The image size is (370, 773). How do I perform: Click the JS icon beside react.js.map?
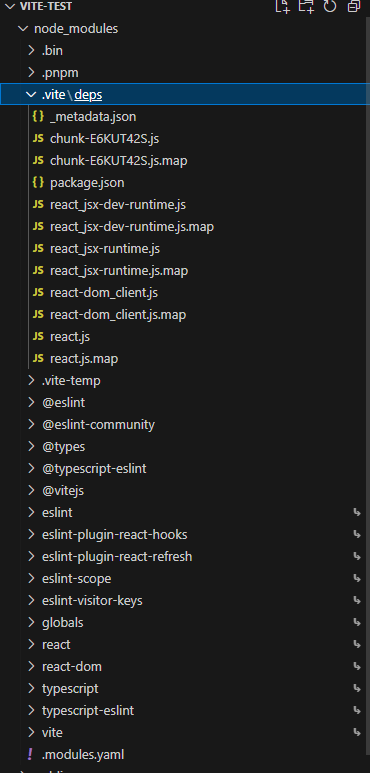click(38, 358)
